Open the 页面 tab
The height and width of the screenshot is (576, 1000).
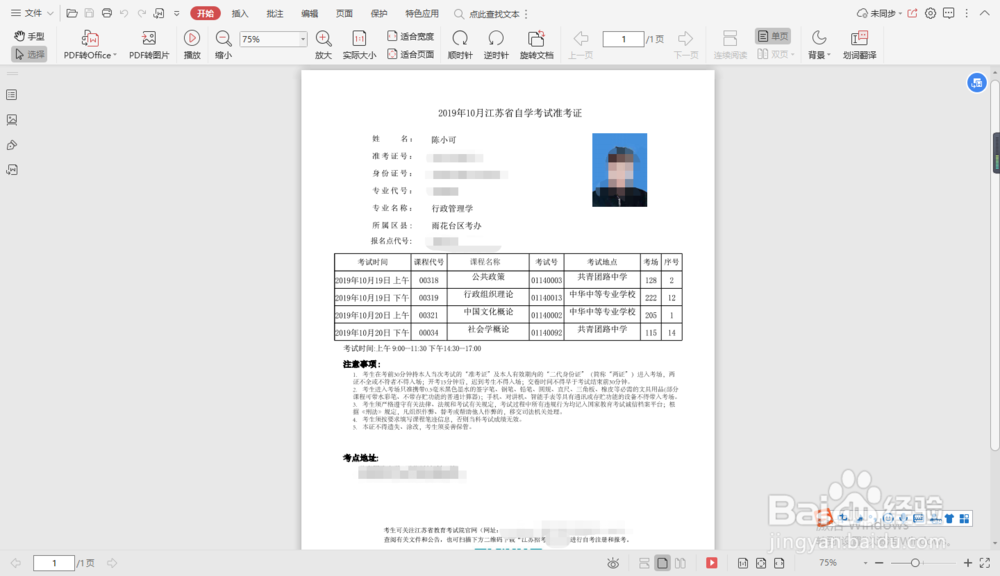[x=344, y=13]
